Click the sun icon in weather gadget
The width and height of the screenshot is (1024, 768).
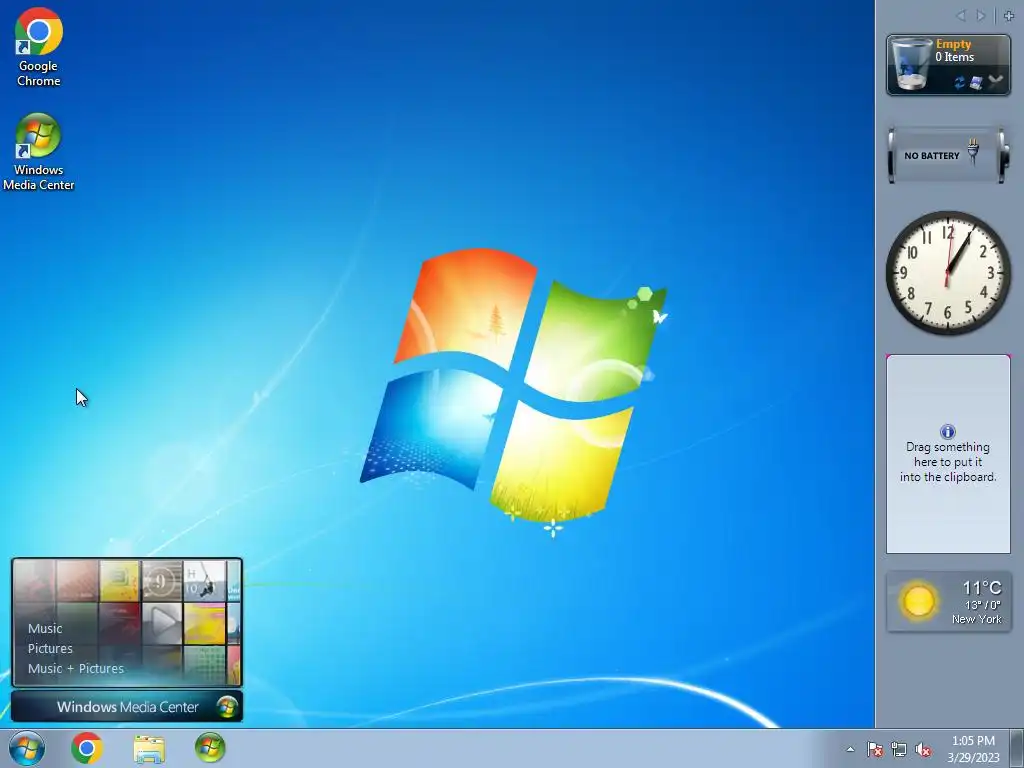coord(918,601)
